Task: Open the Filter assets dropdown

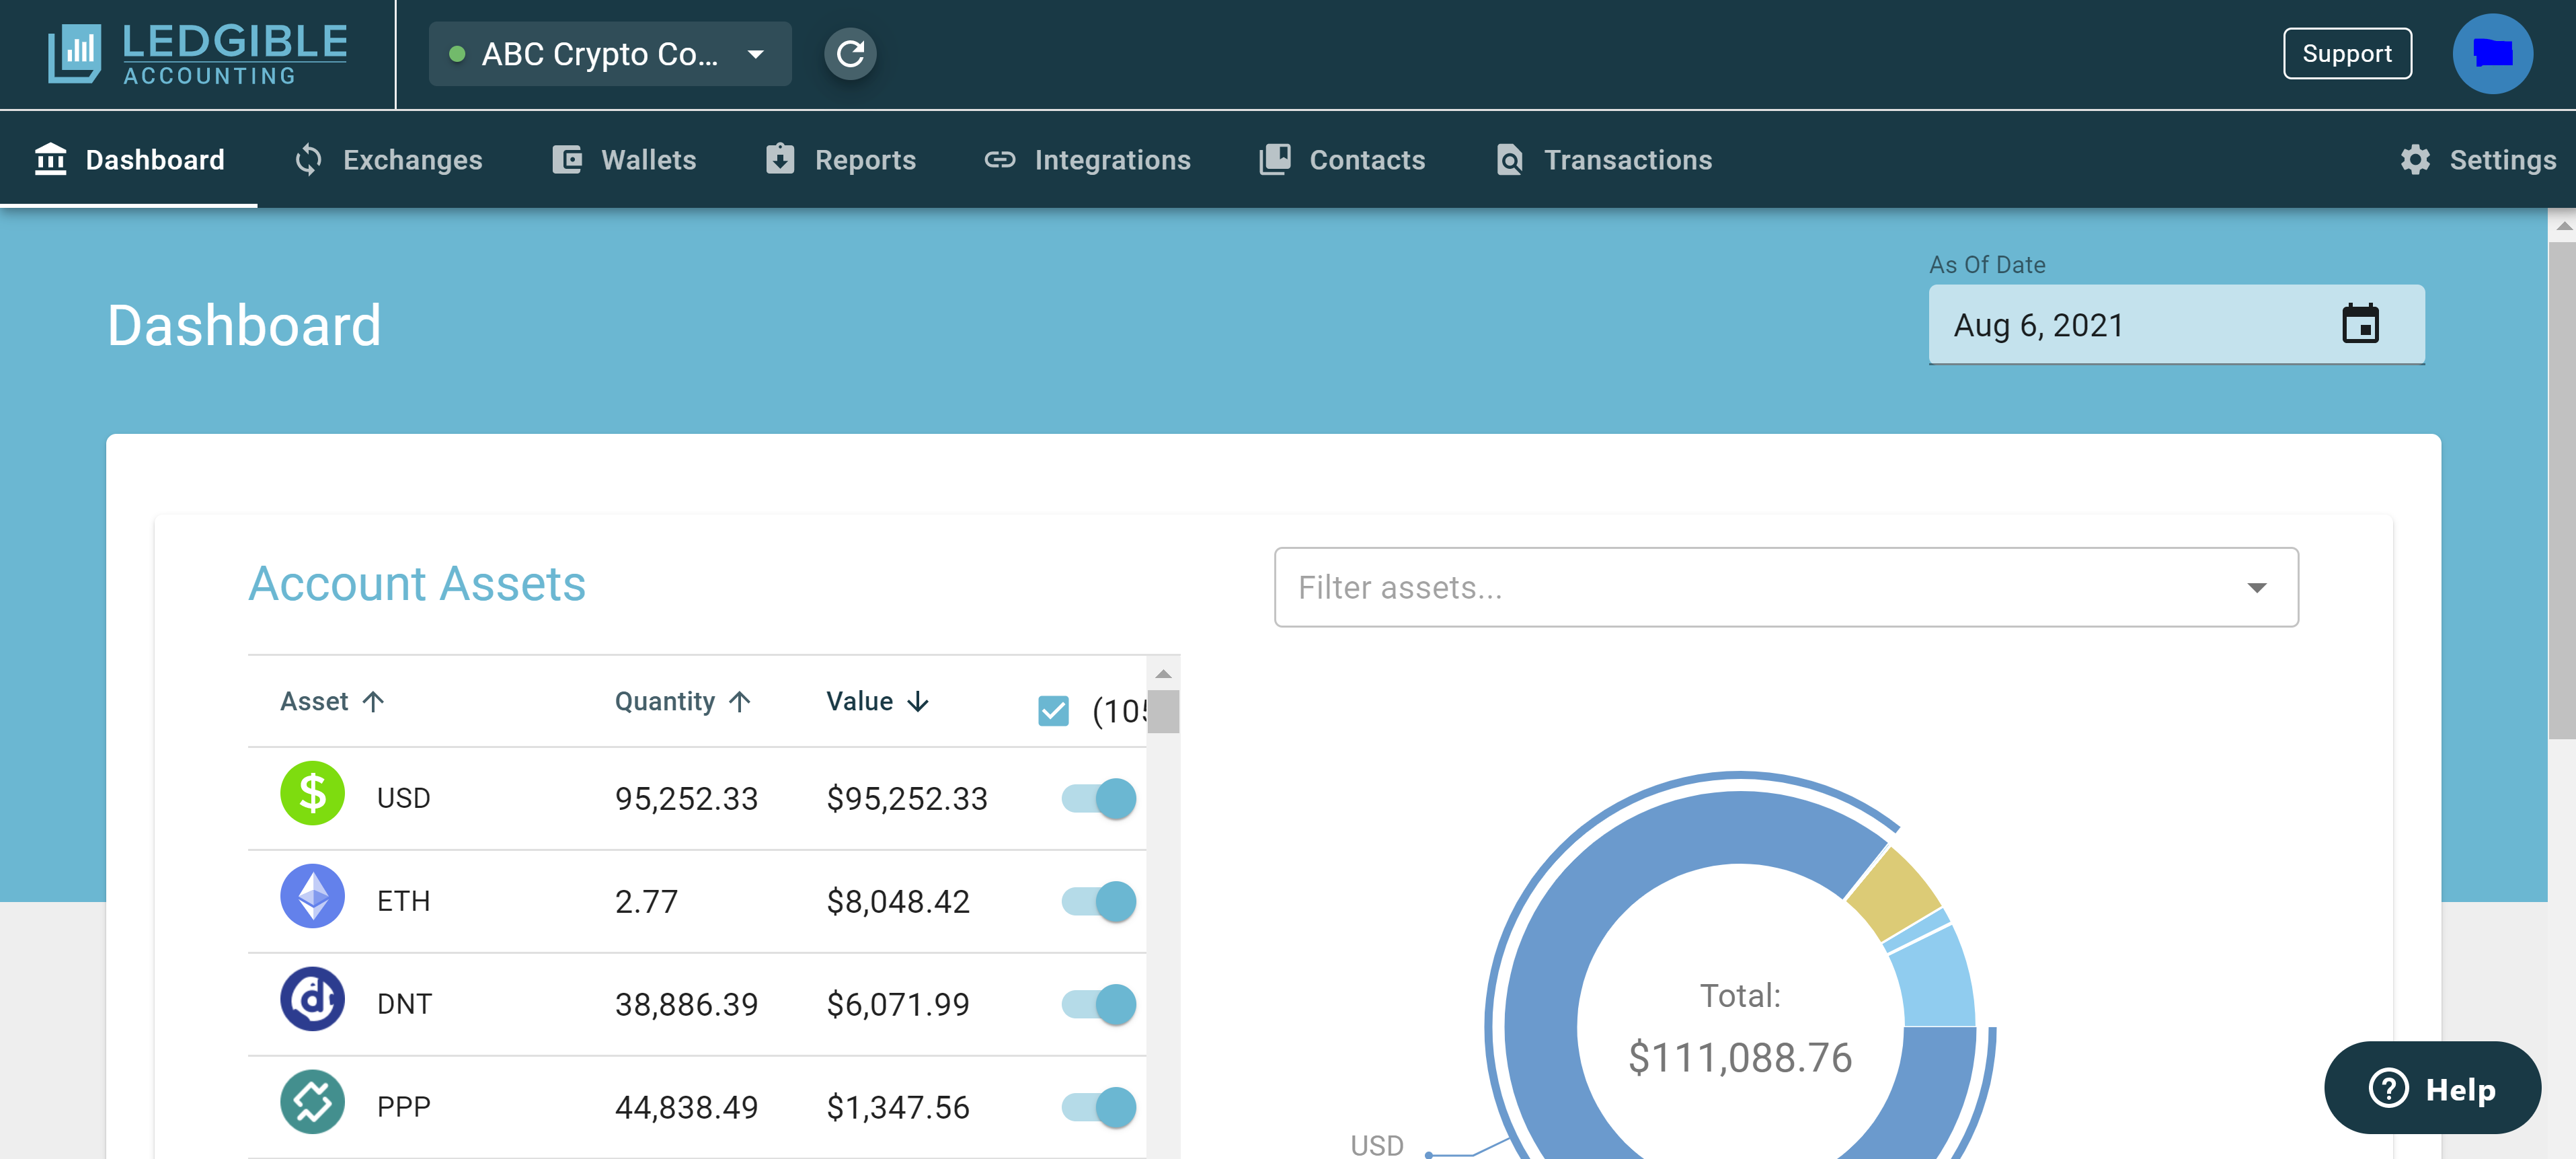Action: pyautogui.click(x=1785, y=587)
